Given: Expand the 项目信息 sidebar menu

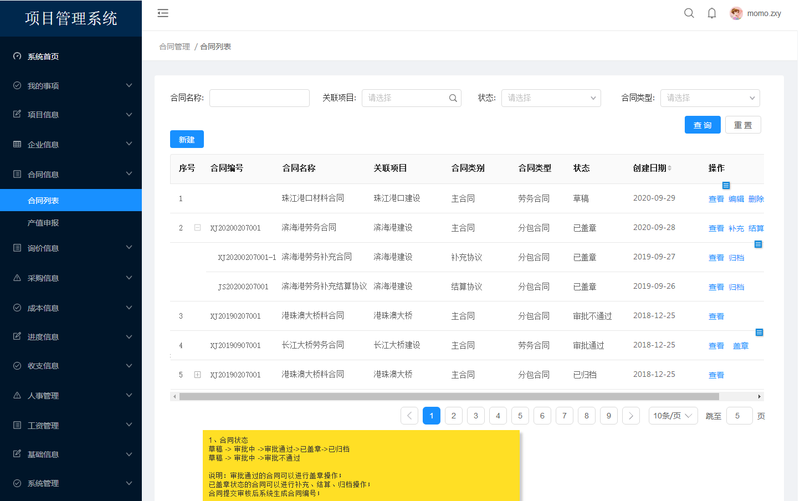Looking at the screenshot, I should pos(71,115).
